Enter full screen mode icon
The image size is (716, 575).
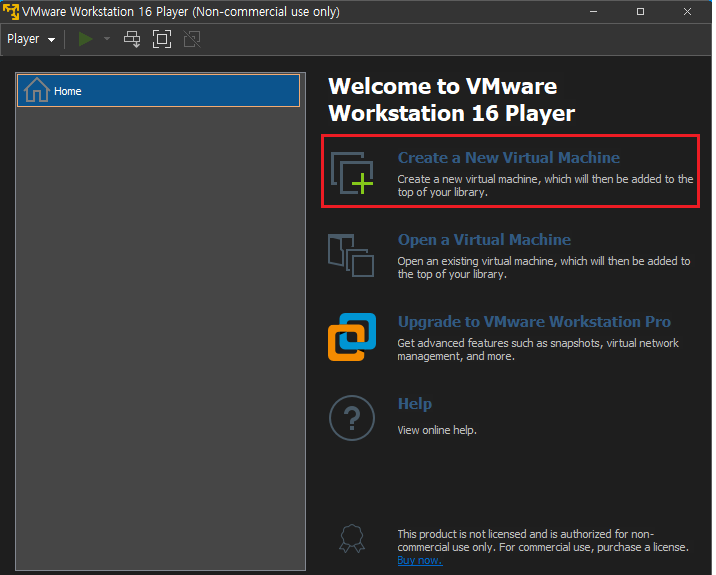(x=162, y=39)
